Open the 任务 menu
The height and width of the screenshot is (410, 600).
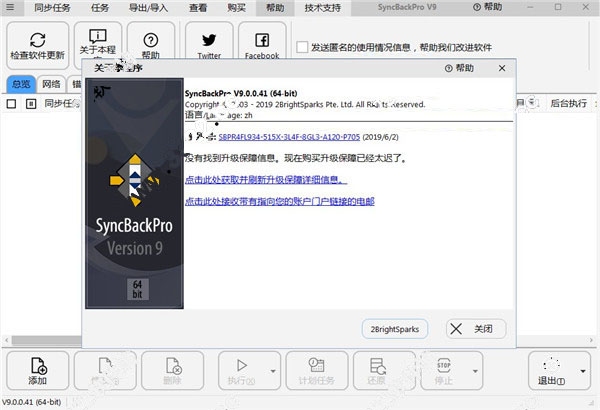click(x=100, y=8)
